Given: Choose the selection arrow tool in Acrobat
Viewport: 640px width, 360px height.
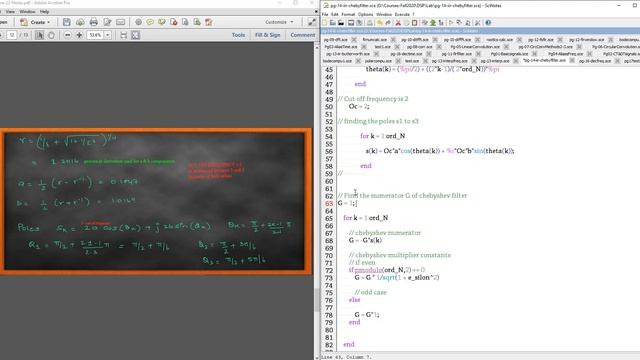Looking at the screenshot, I should point(39,35).
